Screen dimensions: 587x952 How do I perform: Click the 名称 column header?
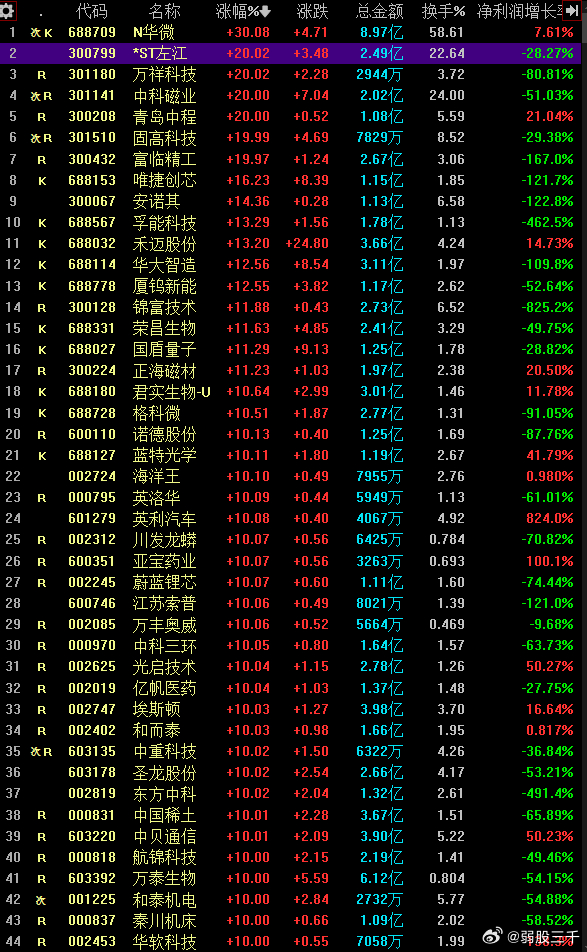point(165,11)
